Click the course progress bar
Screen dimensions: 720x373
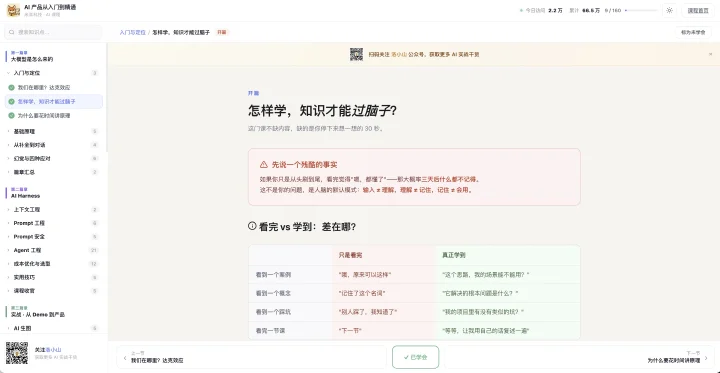[641, 10]
